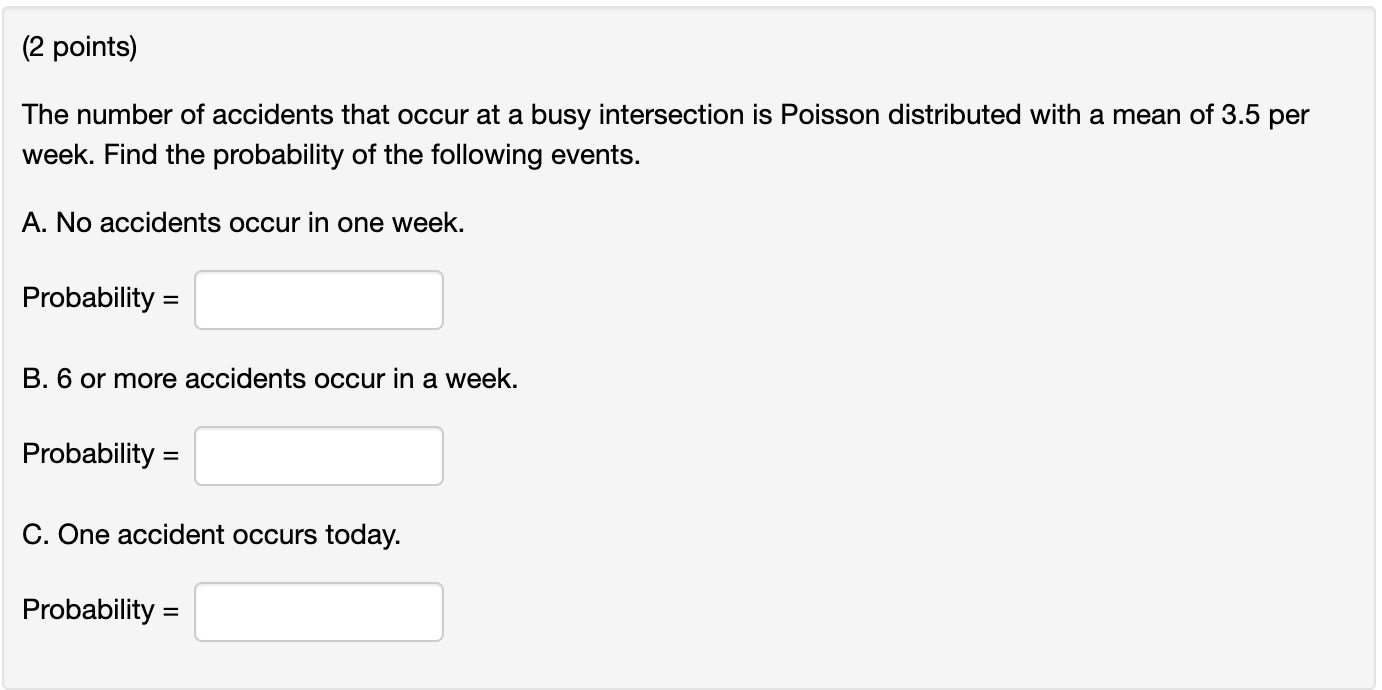The image size is (1382, 690).
Task: Select the input box under part C
Action: (318, 612)
